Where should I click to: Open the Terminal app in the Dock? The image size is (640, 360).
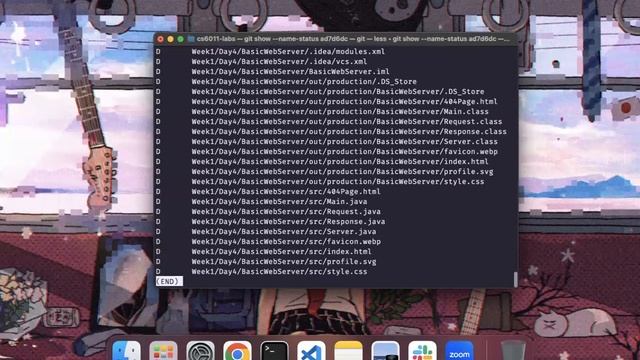(x=274, y=351)
